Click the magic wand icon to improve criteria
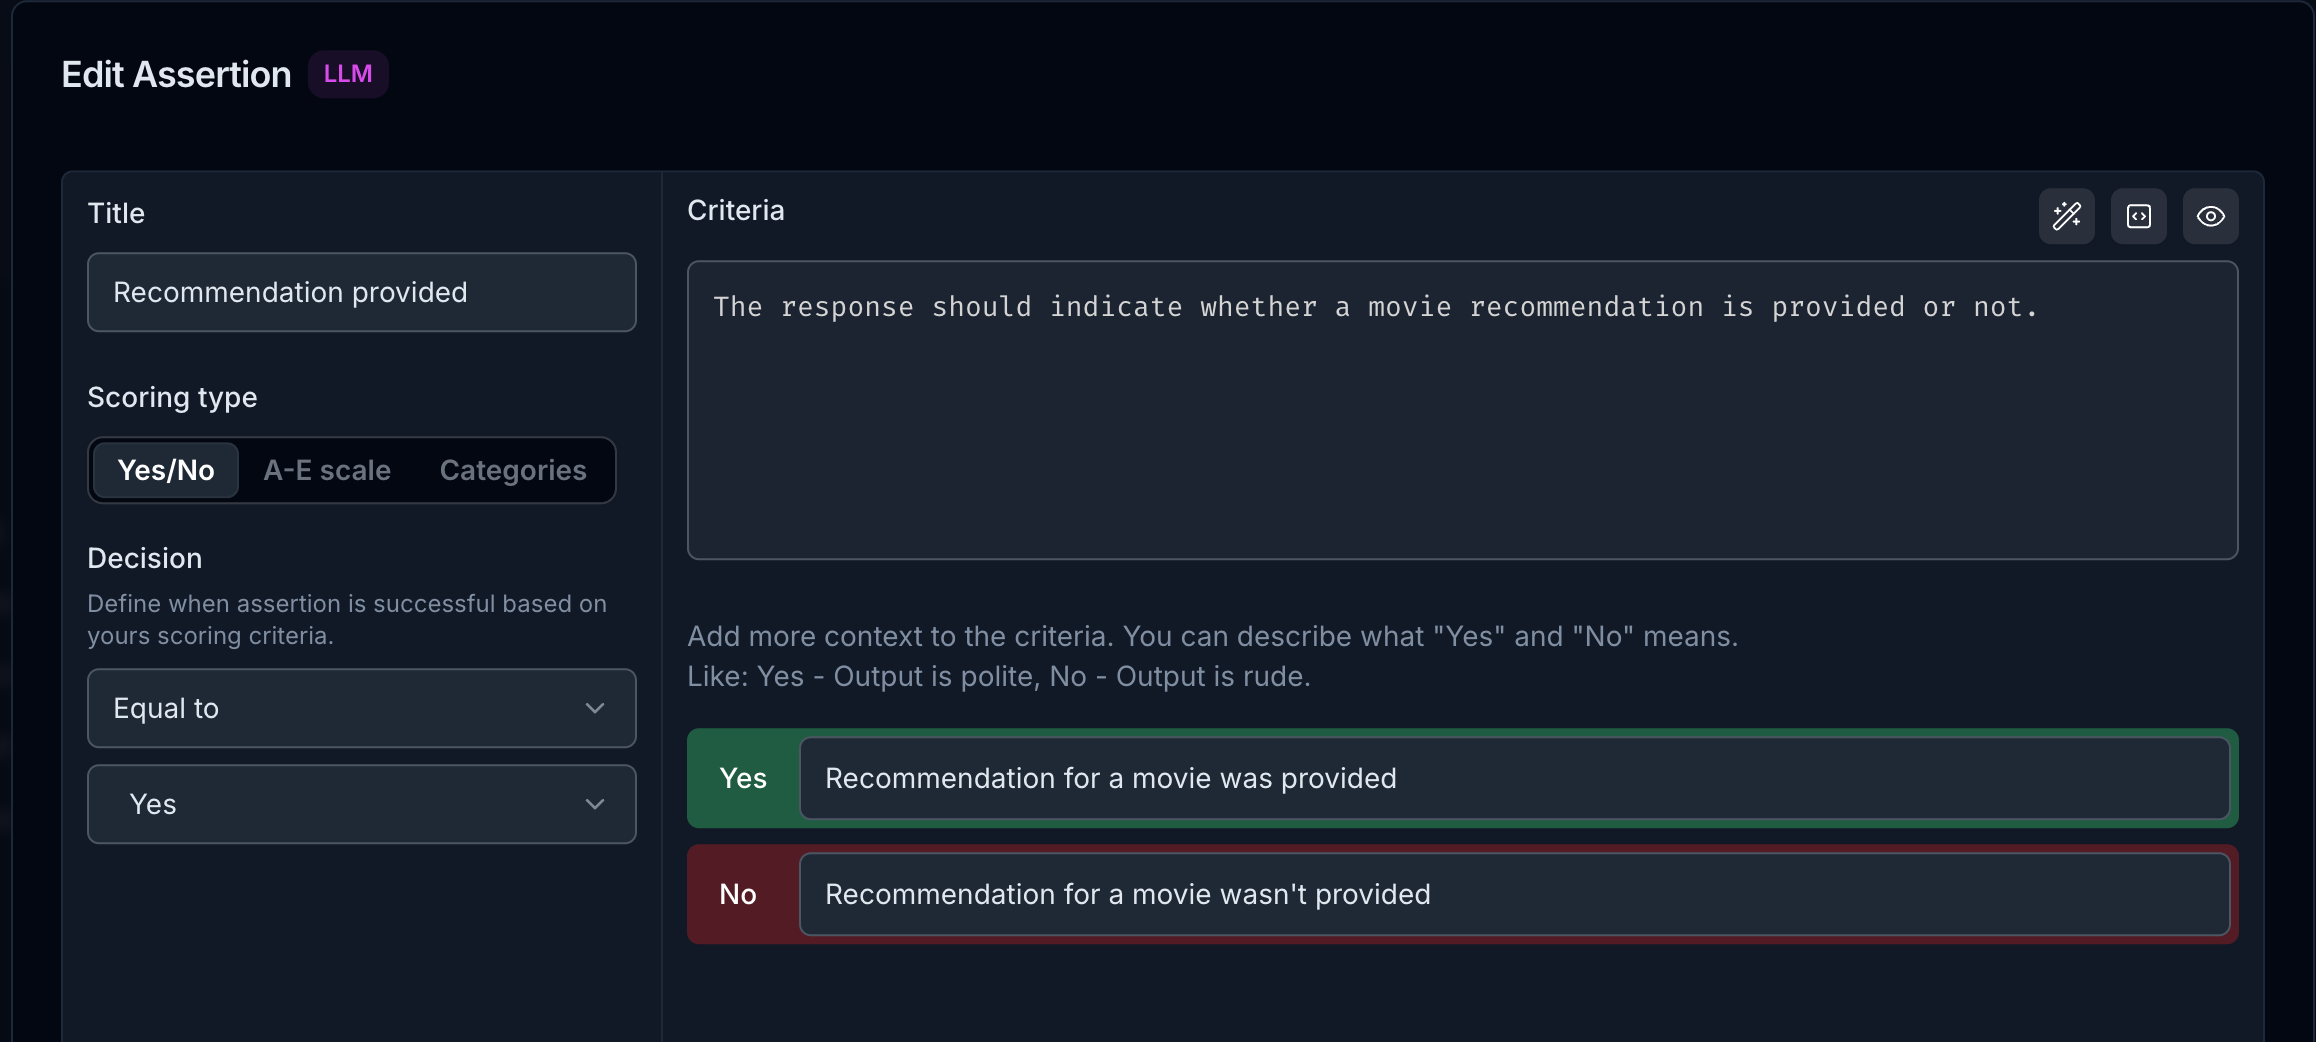The height and width of the screenshot is (1042, 2316). pyautogui.click(x=2066, y=216)
